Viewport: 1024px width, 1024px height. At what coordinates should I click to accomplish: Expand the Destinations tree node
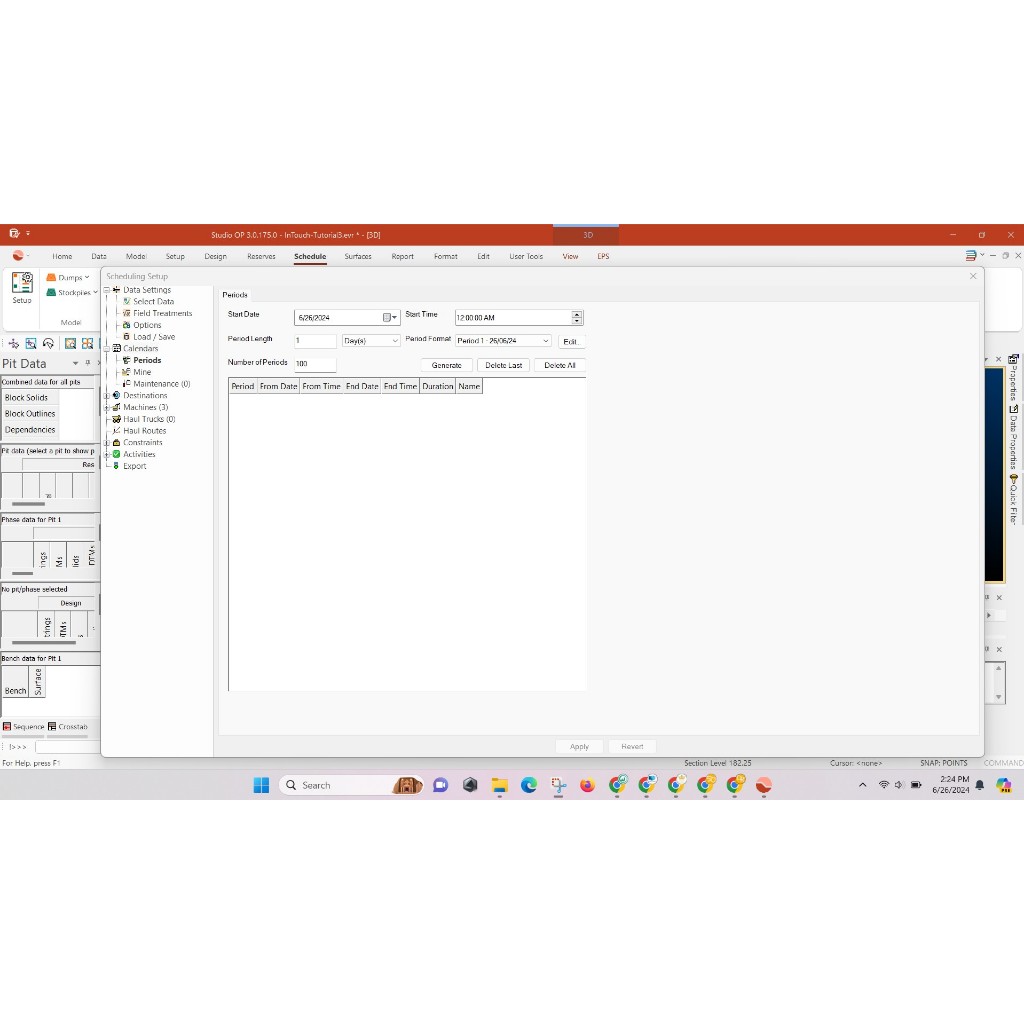[x=106, y=396]
